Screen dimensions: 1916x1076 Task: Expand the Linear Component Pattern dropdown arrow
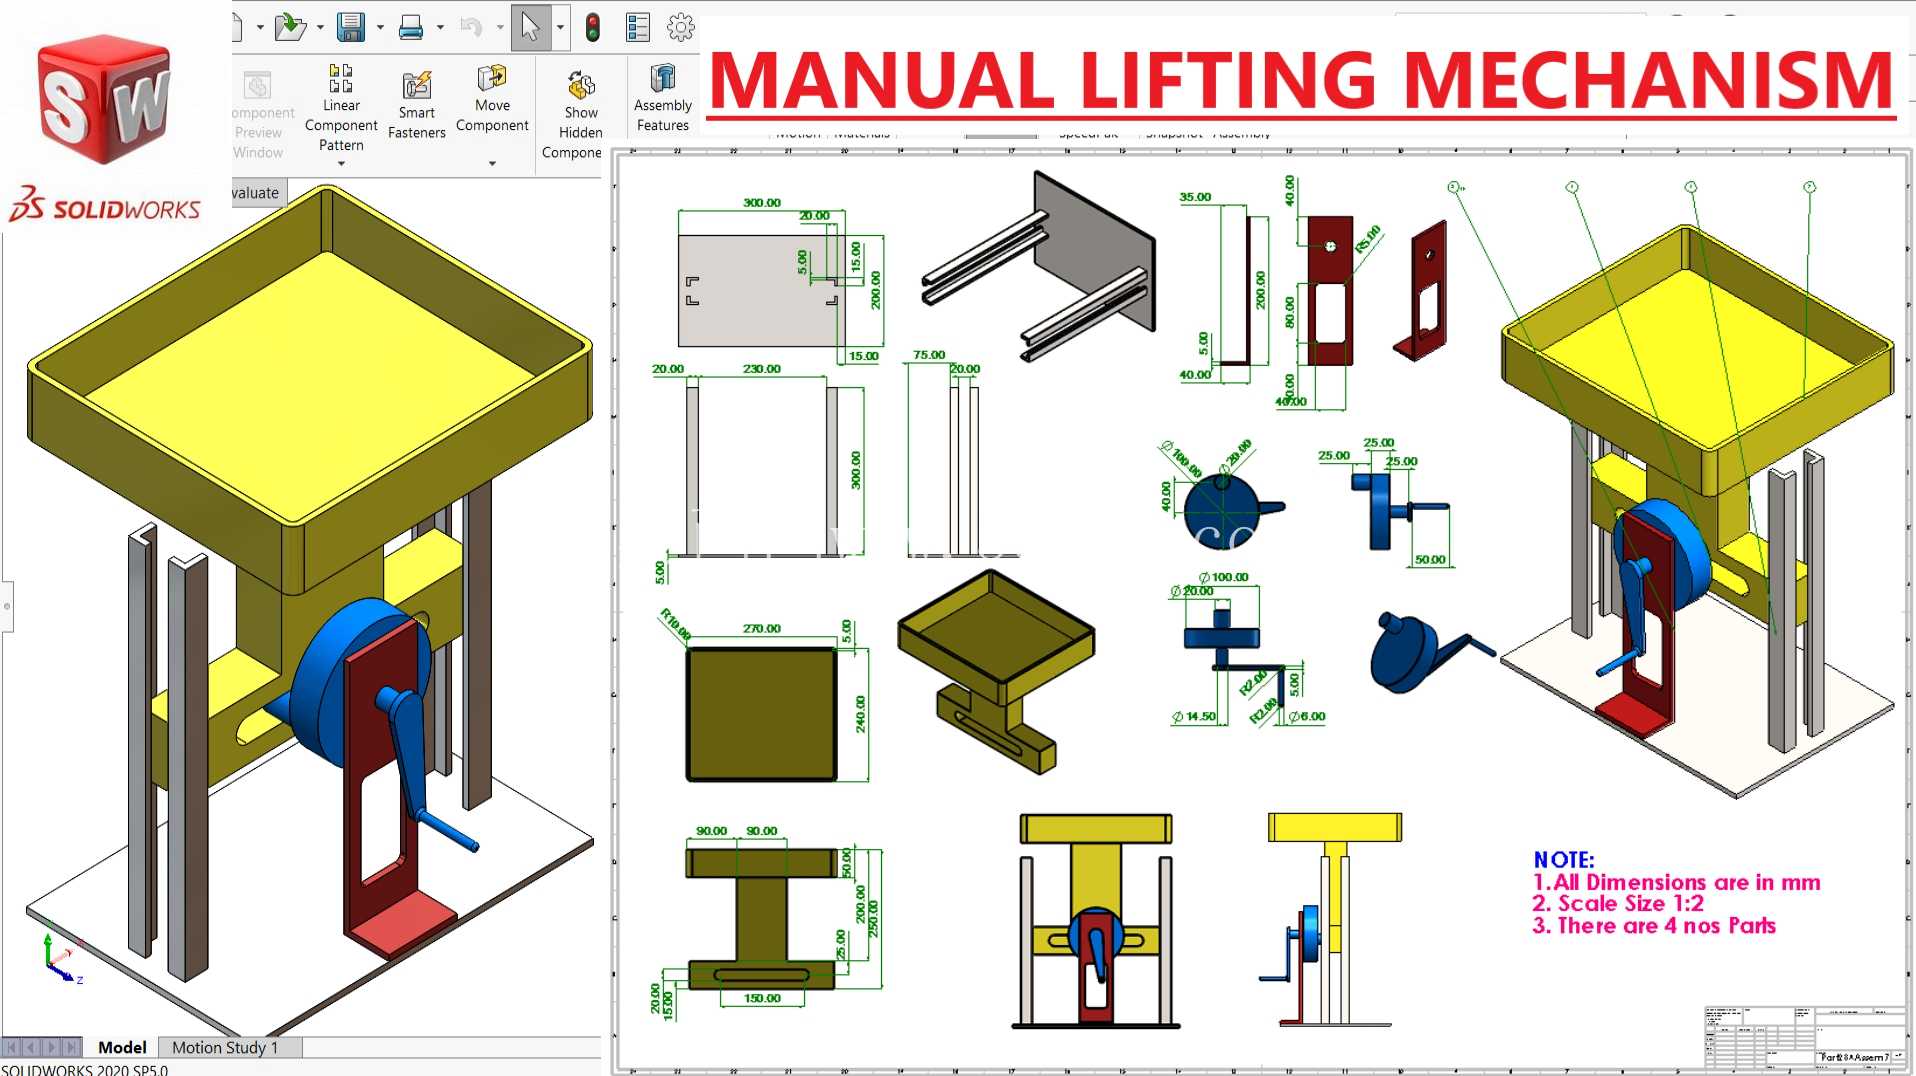[341, 164]
